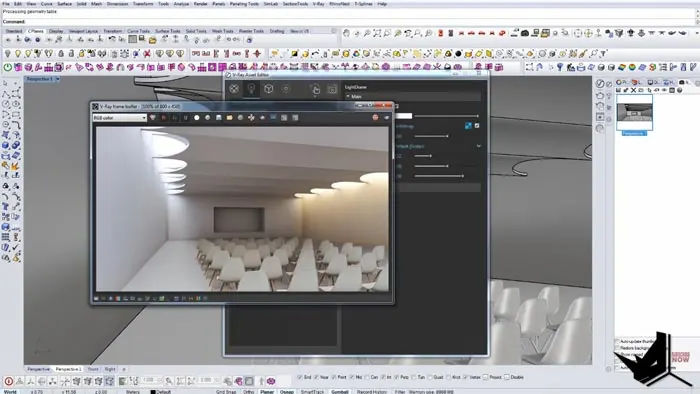Click the gray monochrome circle icon in frame buffer

[x=208, y=118]
